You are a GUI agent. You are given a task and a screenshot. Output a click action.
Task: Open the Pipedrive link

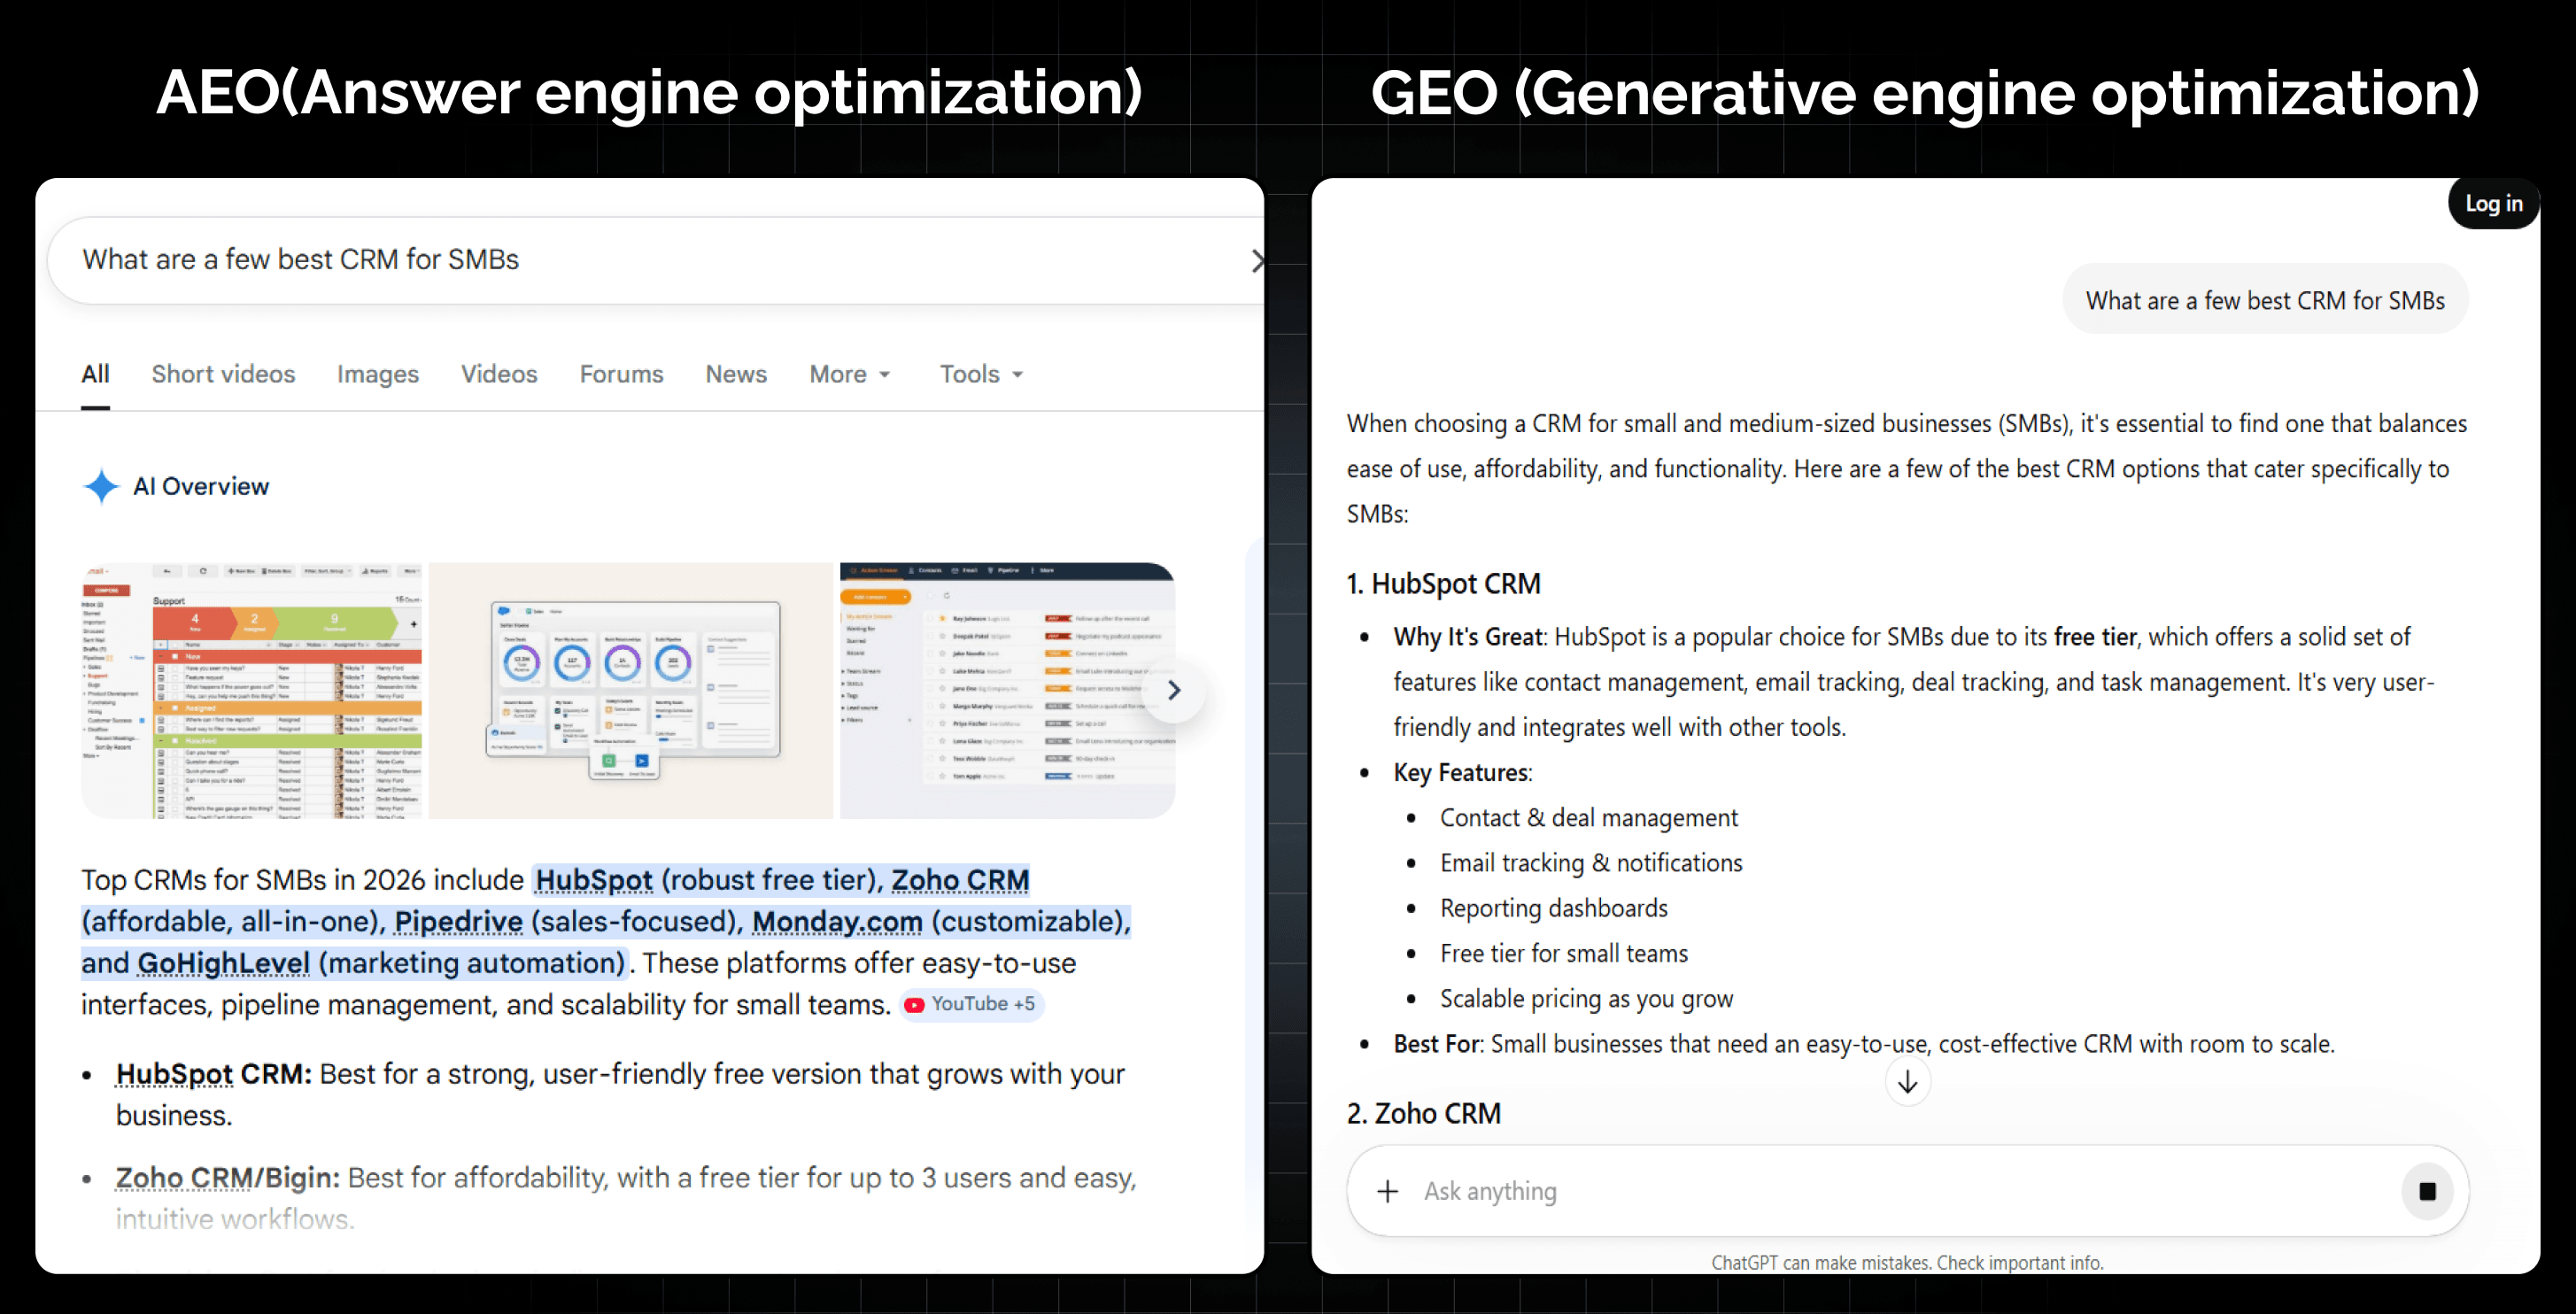click(x=458, y=921)
